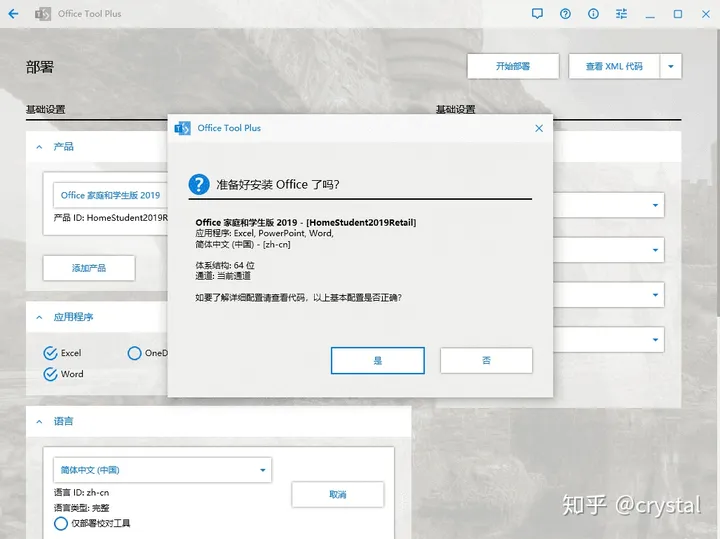This screenshot has width=720, height=539.
Task: Confirm installation with the 是 button
Action: tap(377, 360)
